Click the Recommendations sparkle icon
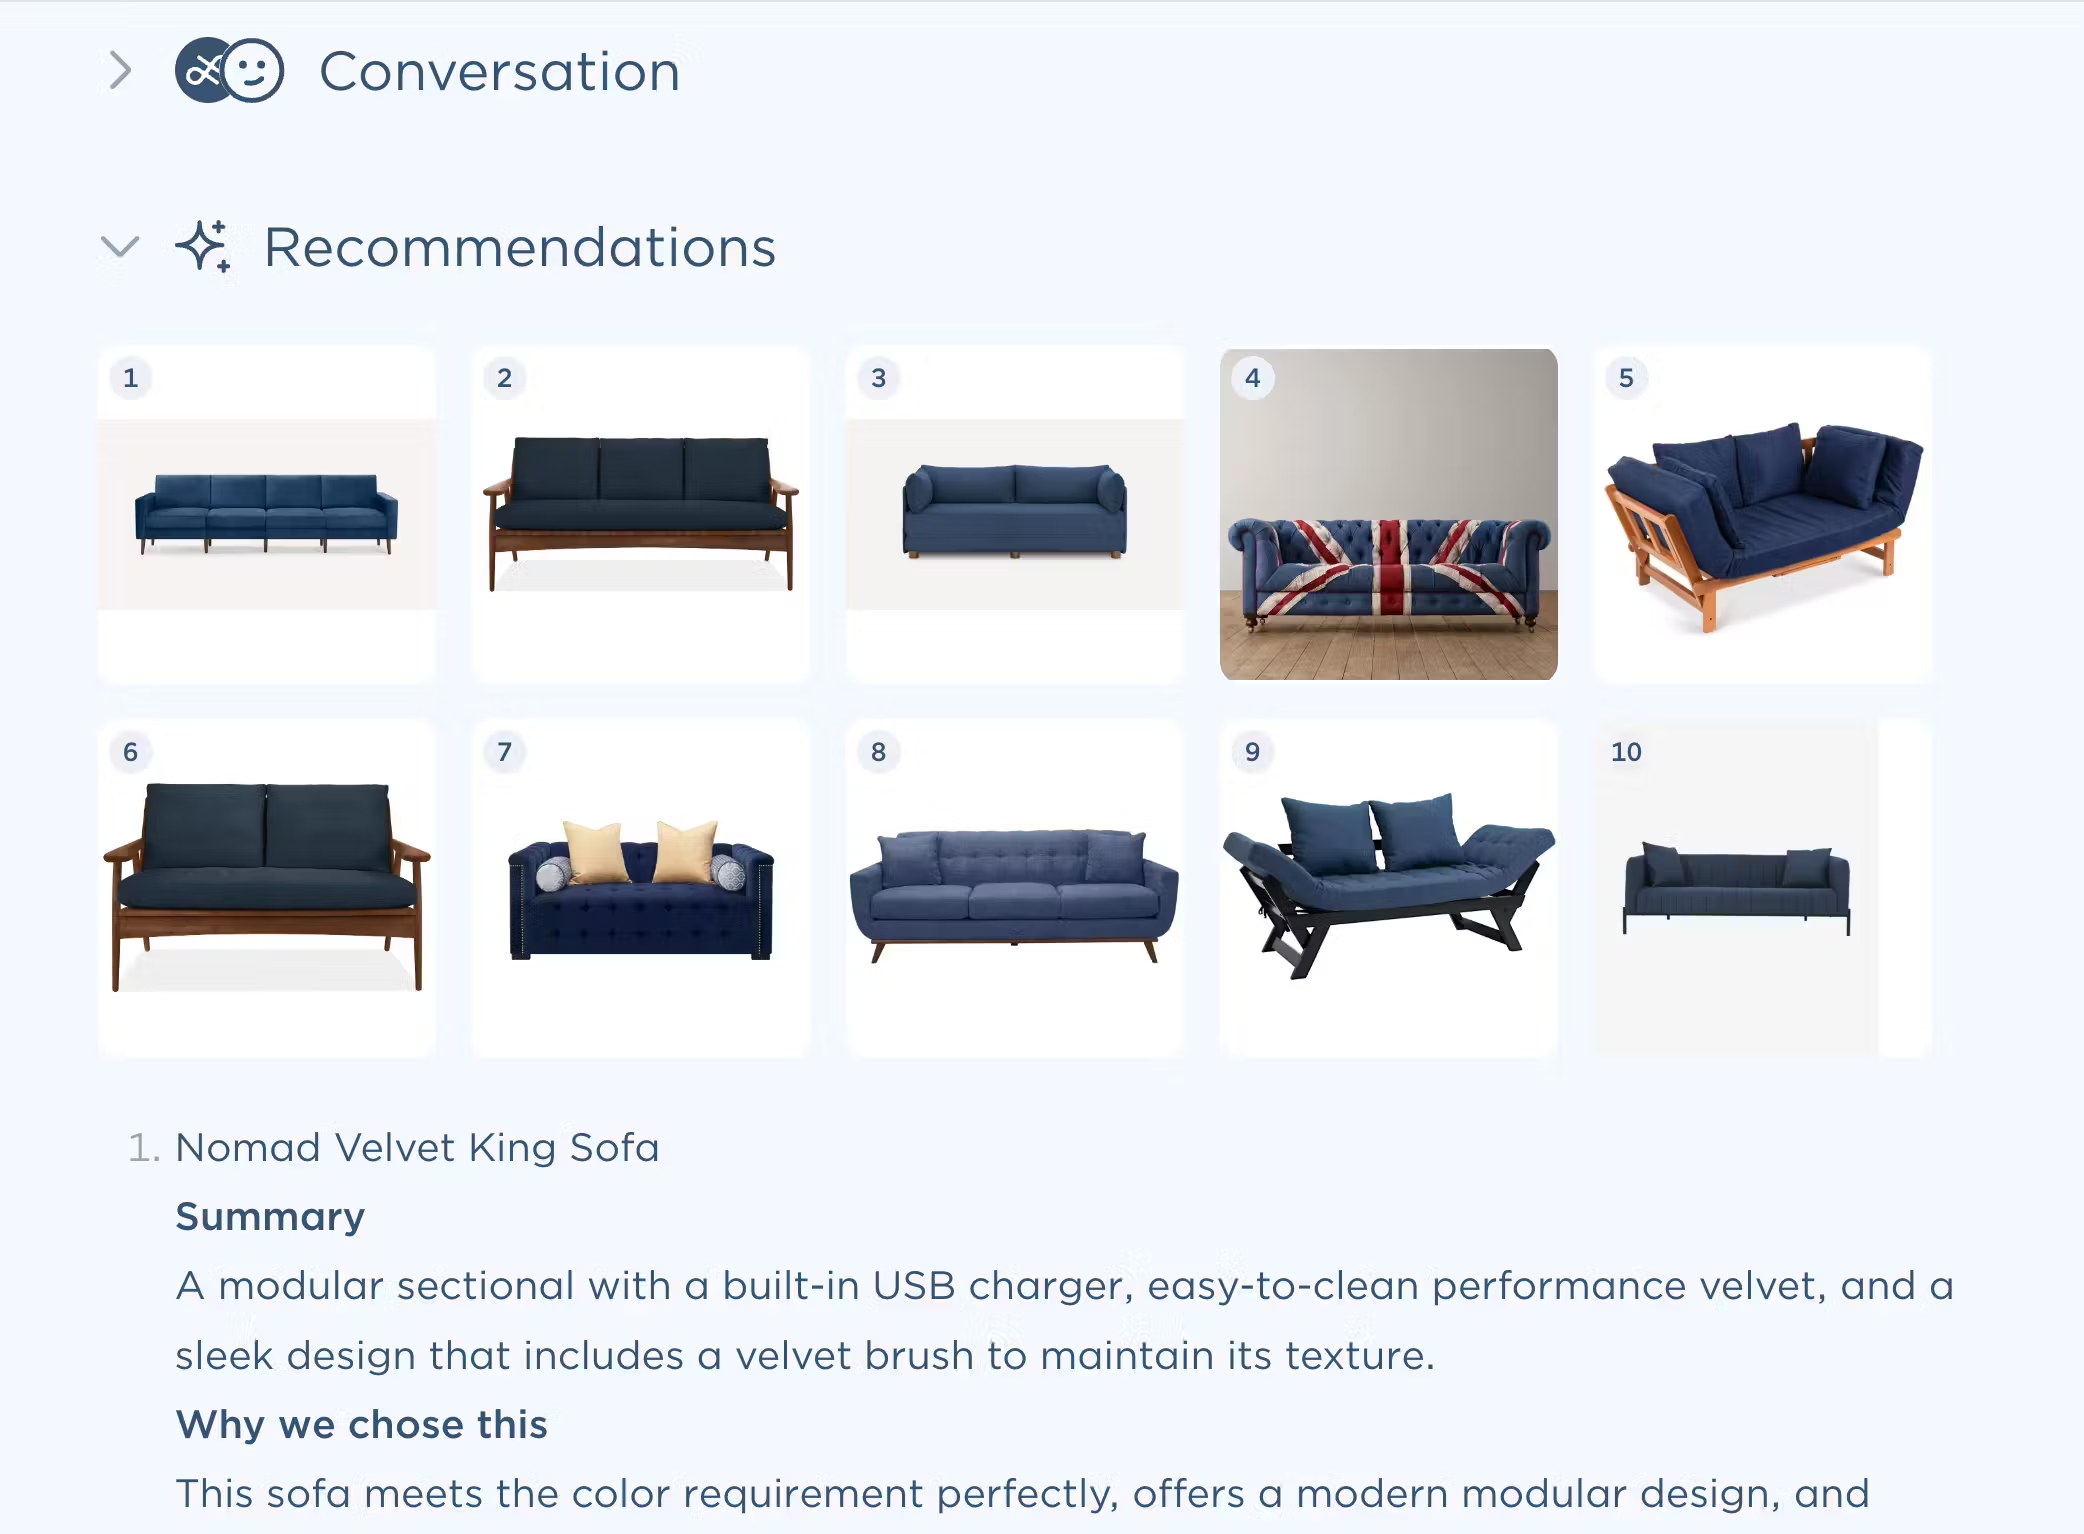Image resolution: width=2084 pixels, height=1534 pixels. 204,246
